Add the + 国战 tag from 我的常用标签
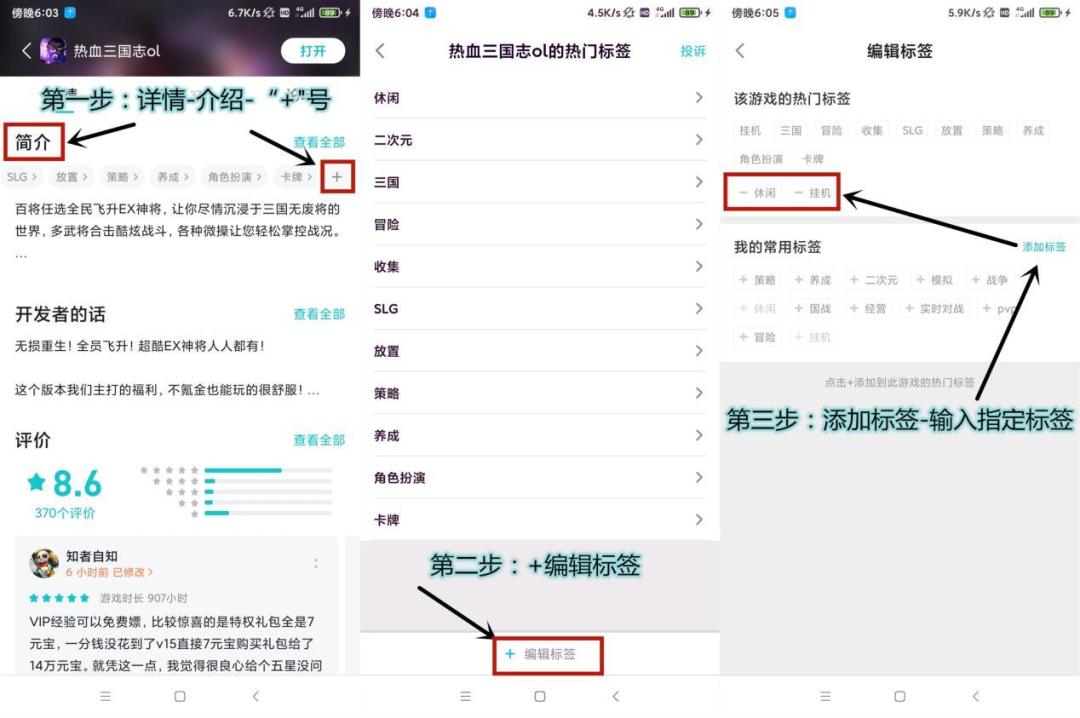The height and width of the screenshot is (718, 1080). coord(813,309)
